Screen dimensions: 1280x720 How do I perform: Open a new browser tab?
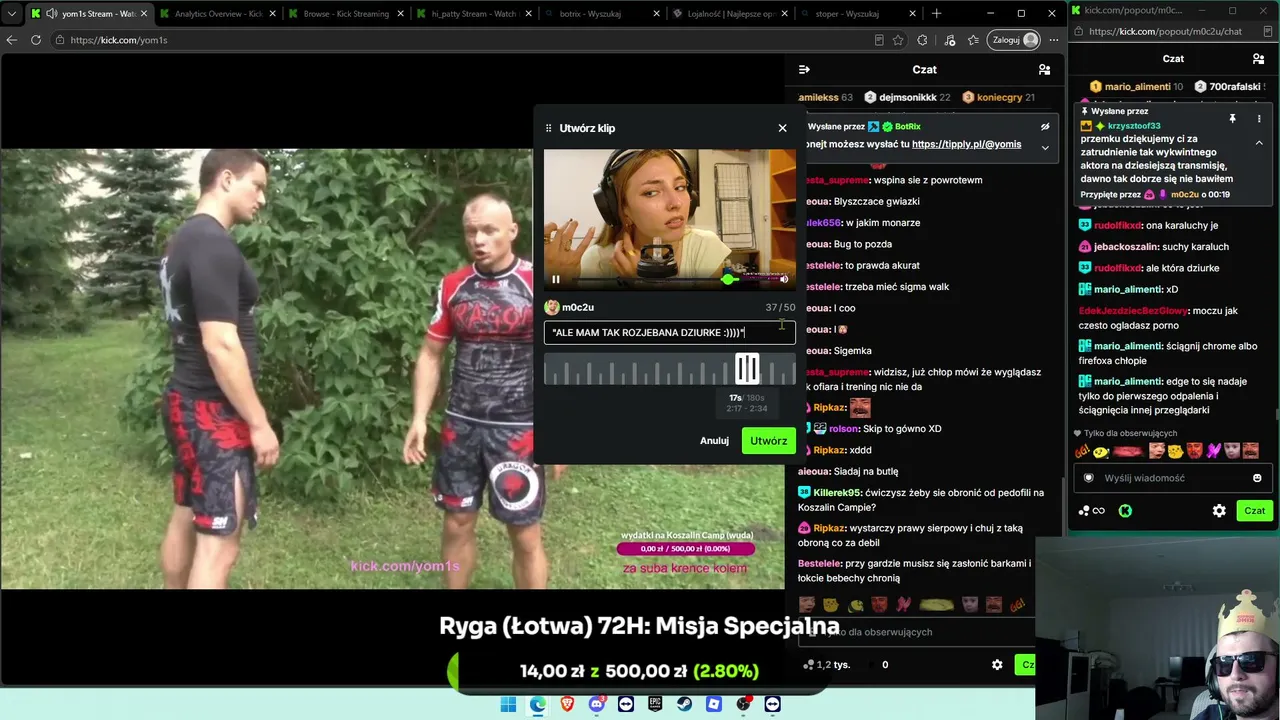tap(936, 14)
